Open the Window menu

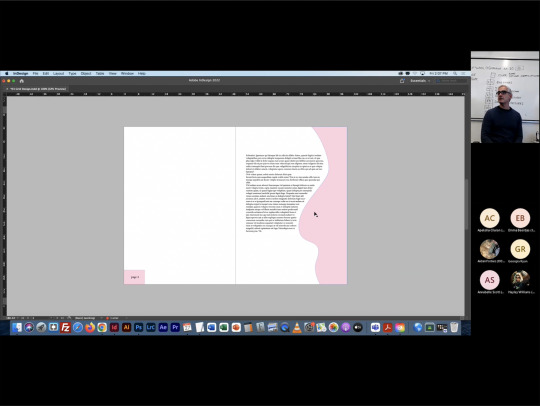[x=127, y=73]
